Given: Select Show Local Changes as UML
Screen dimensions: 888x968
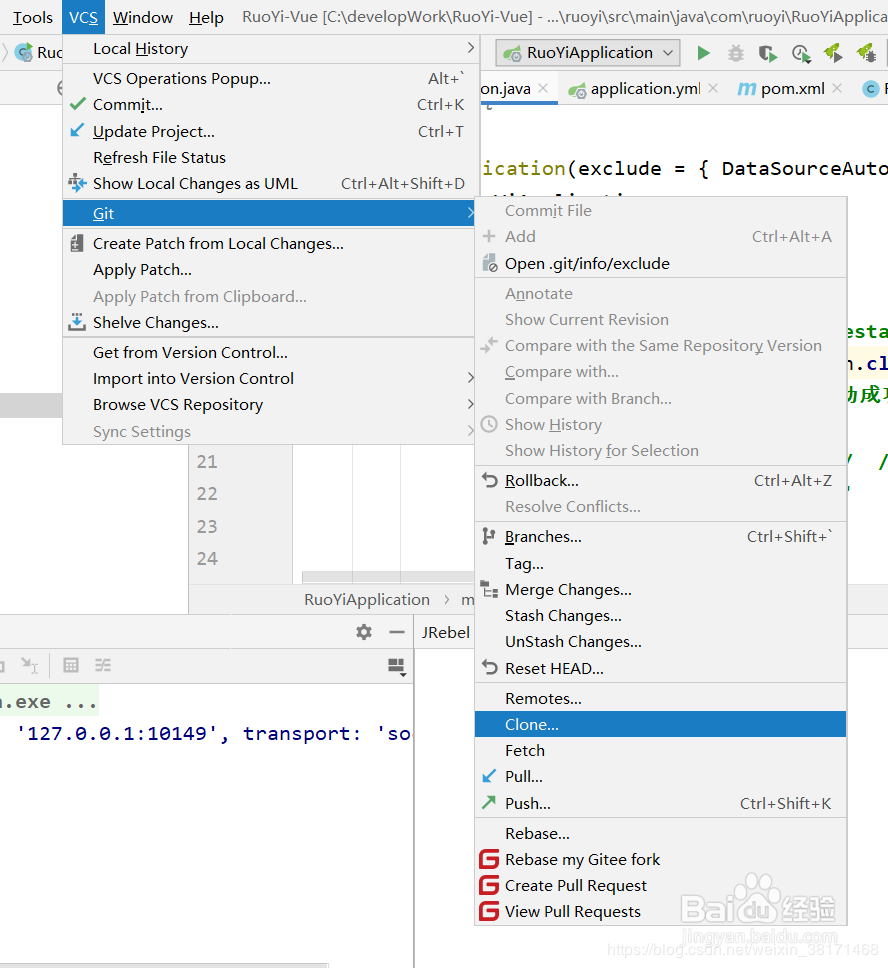Looking at the screenshot, I should coord(271,184).
